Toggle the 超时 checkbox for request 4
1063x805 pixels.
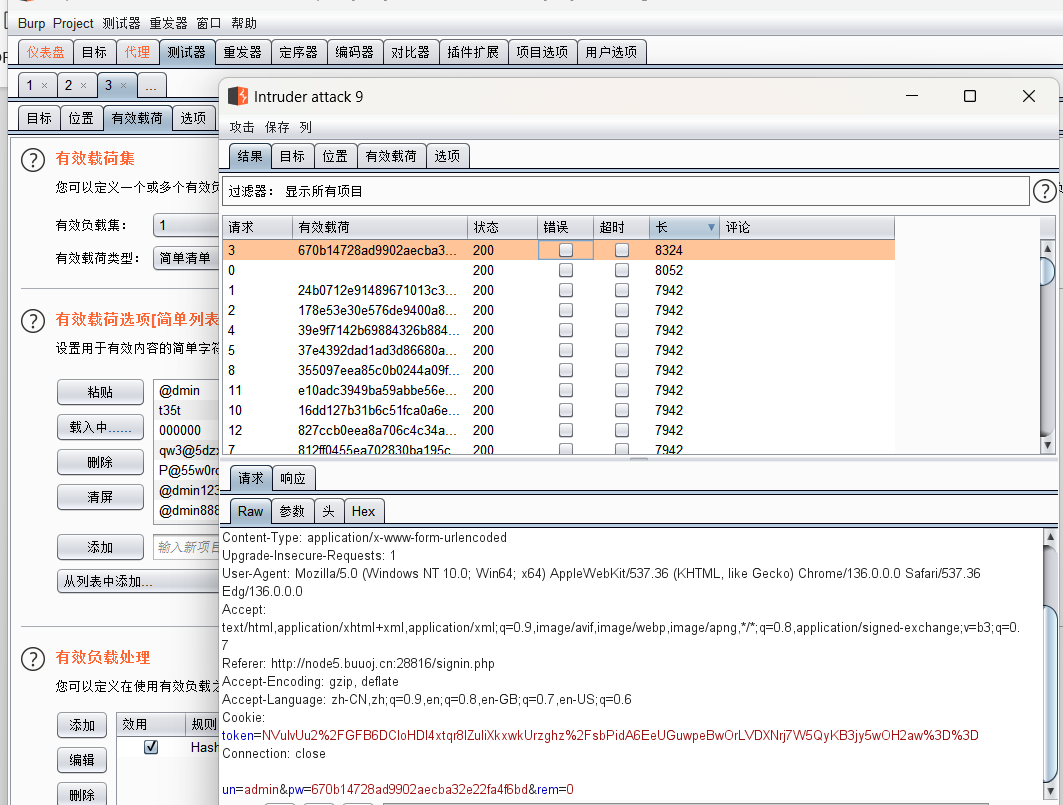(622, 330)
